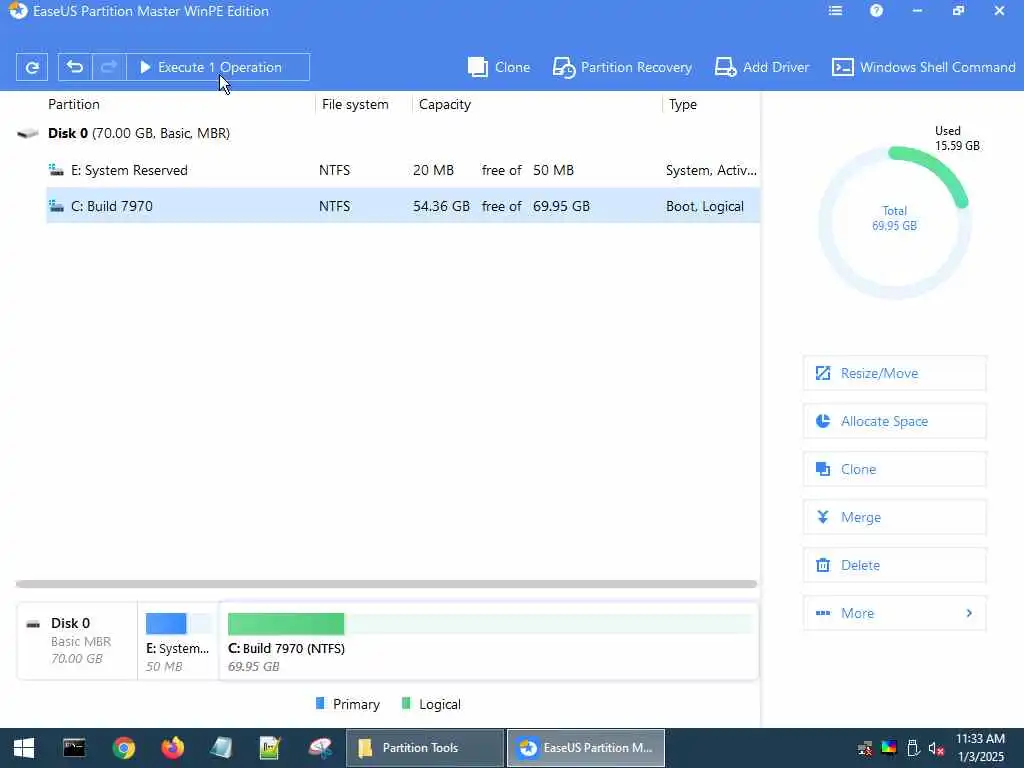
Task: Open Add Driver tool
Action: pyautogui.click(x=761, y=67)
